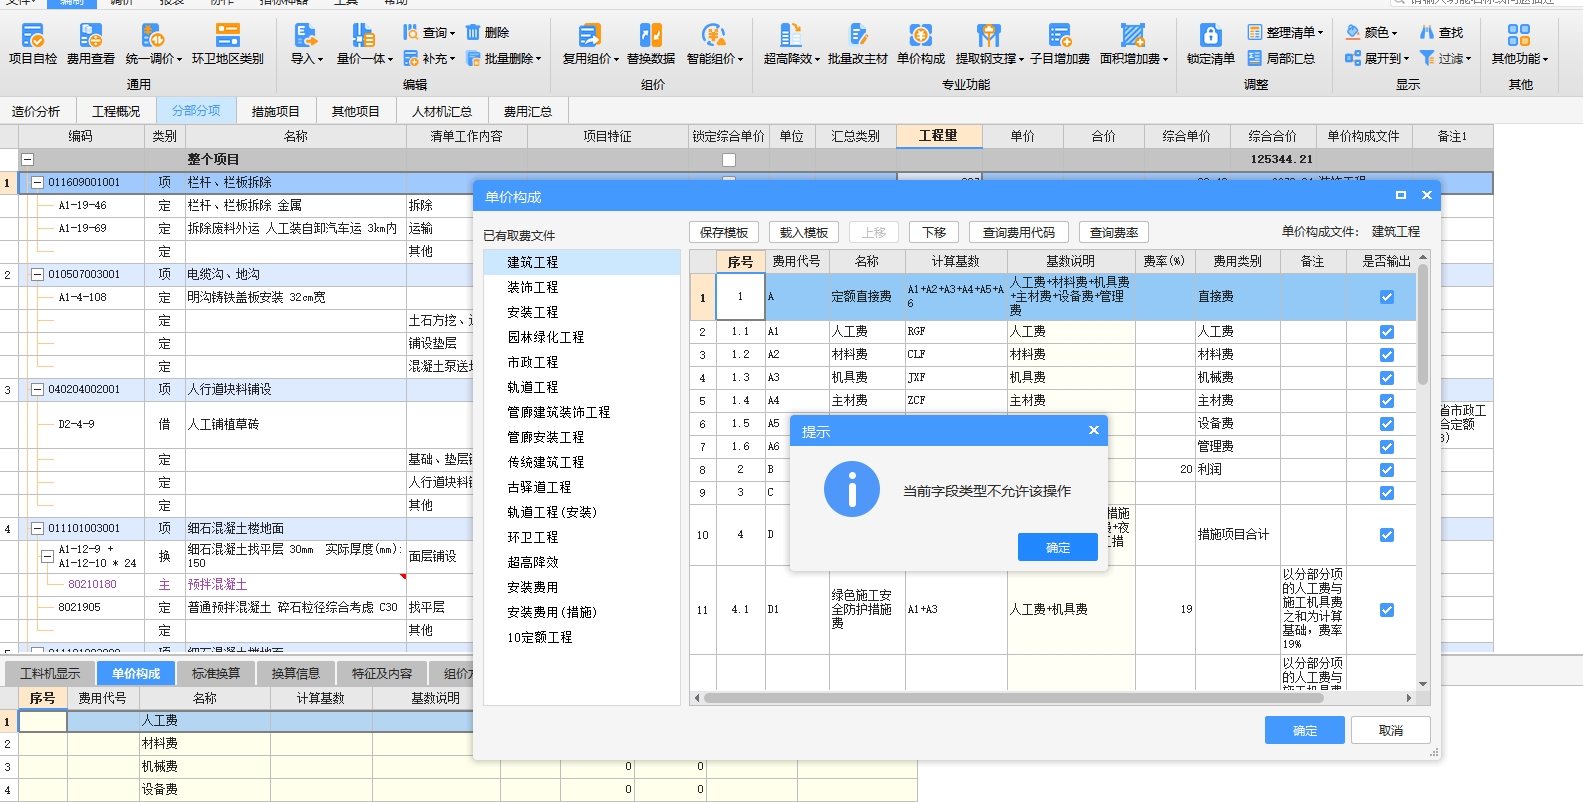This screenshot has width=1583, height=802.
Task: Toggle 是否输出 checkbox for 机具费 row
Action: (1386, 378)
